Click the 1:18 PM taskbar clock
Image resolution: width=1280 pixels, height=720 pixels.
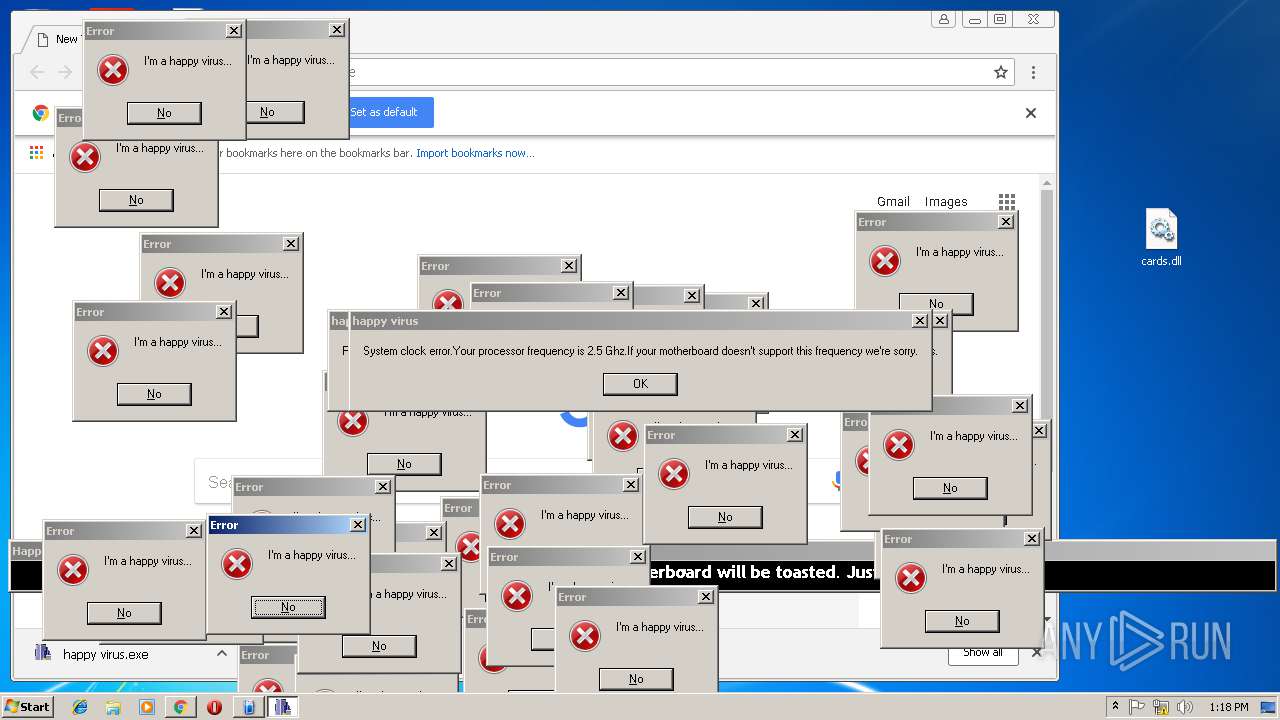pos(1228,707)
